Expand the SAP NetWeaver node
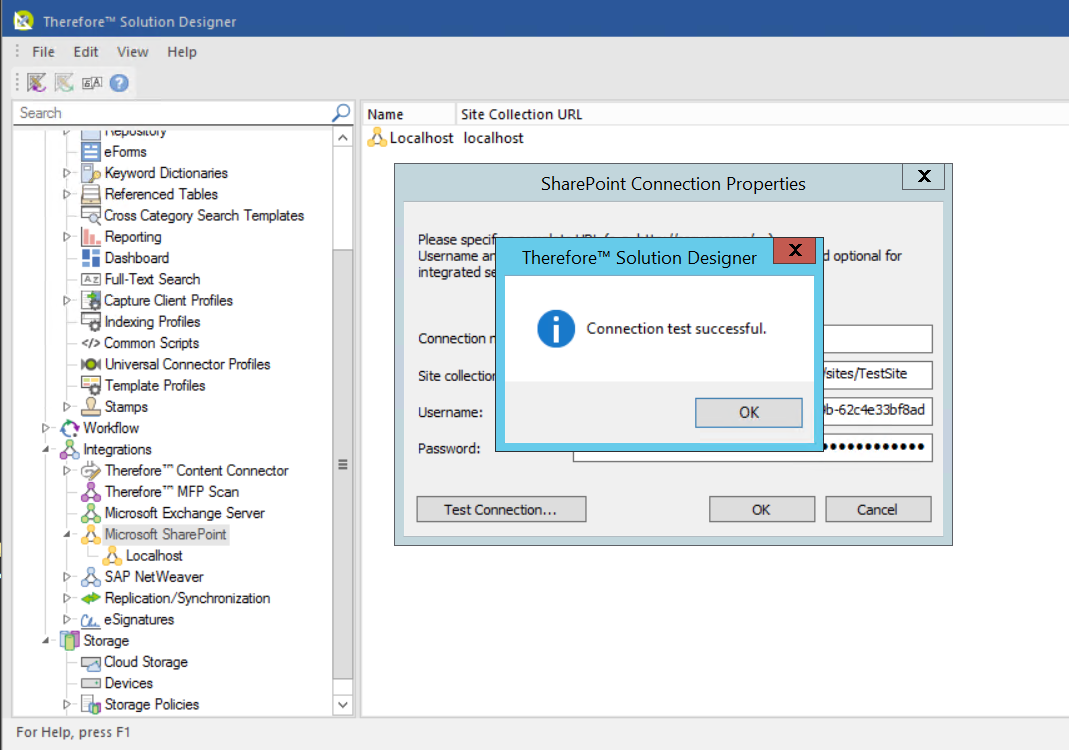Viewport: 1069px width, 750px height. pyautogui.click(x=66, y=577)
